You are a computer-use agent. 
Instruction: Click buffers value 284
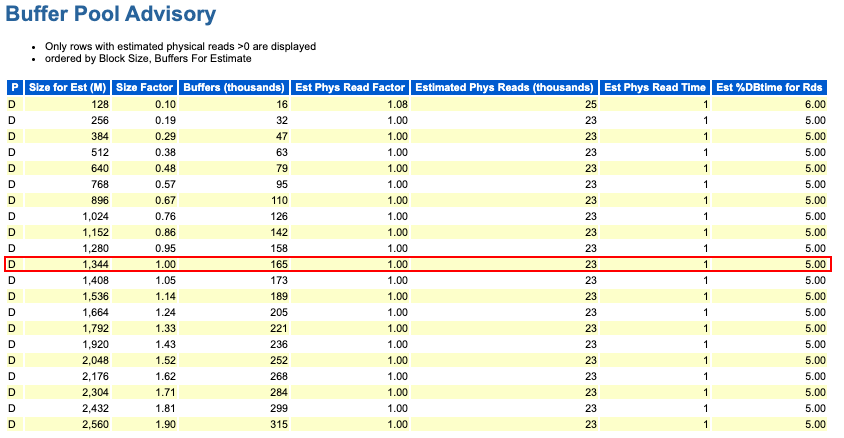point(279,392)
